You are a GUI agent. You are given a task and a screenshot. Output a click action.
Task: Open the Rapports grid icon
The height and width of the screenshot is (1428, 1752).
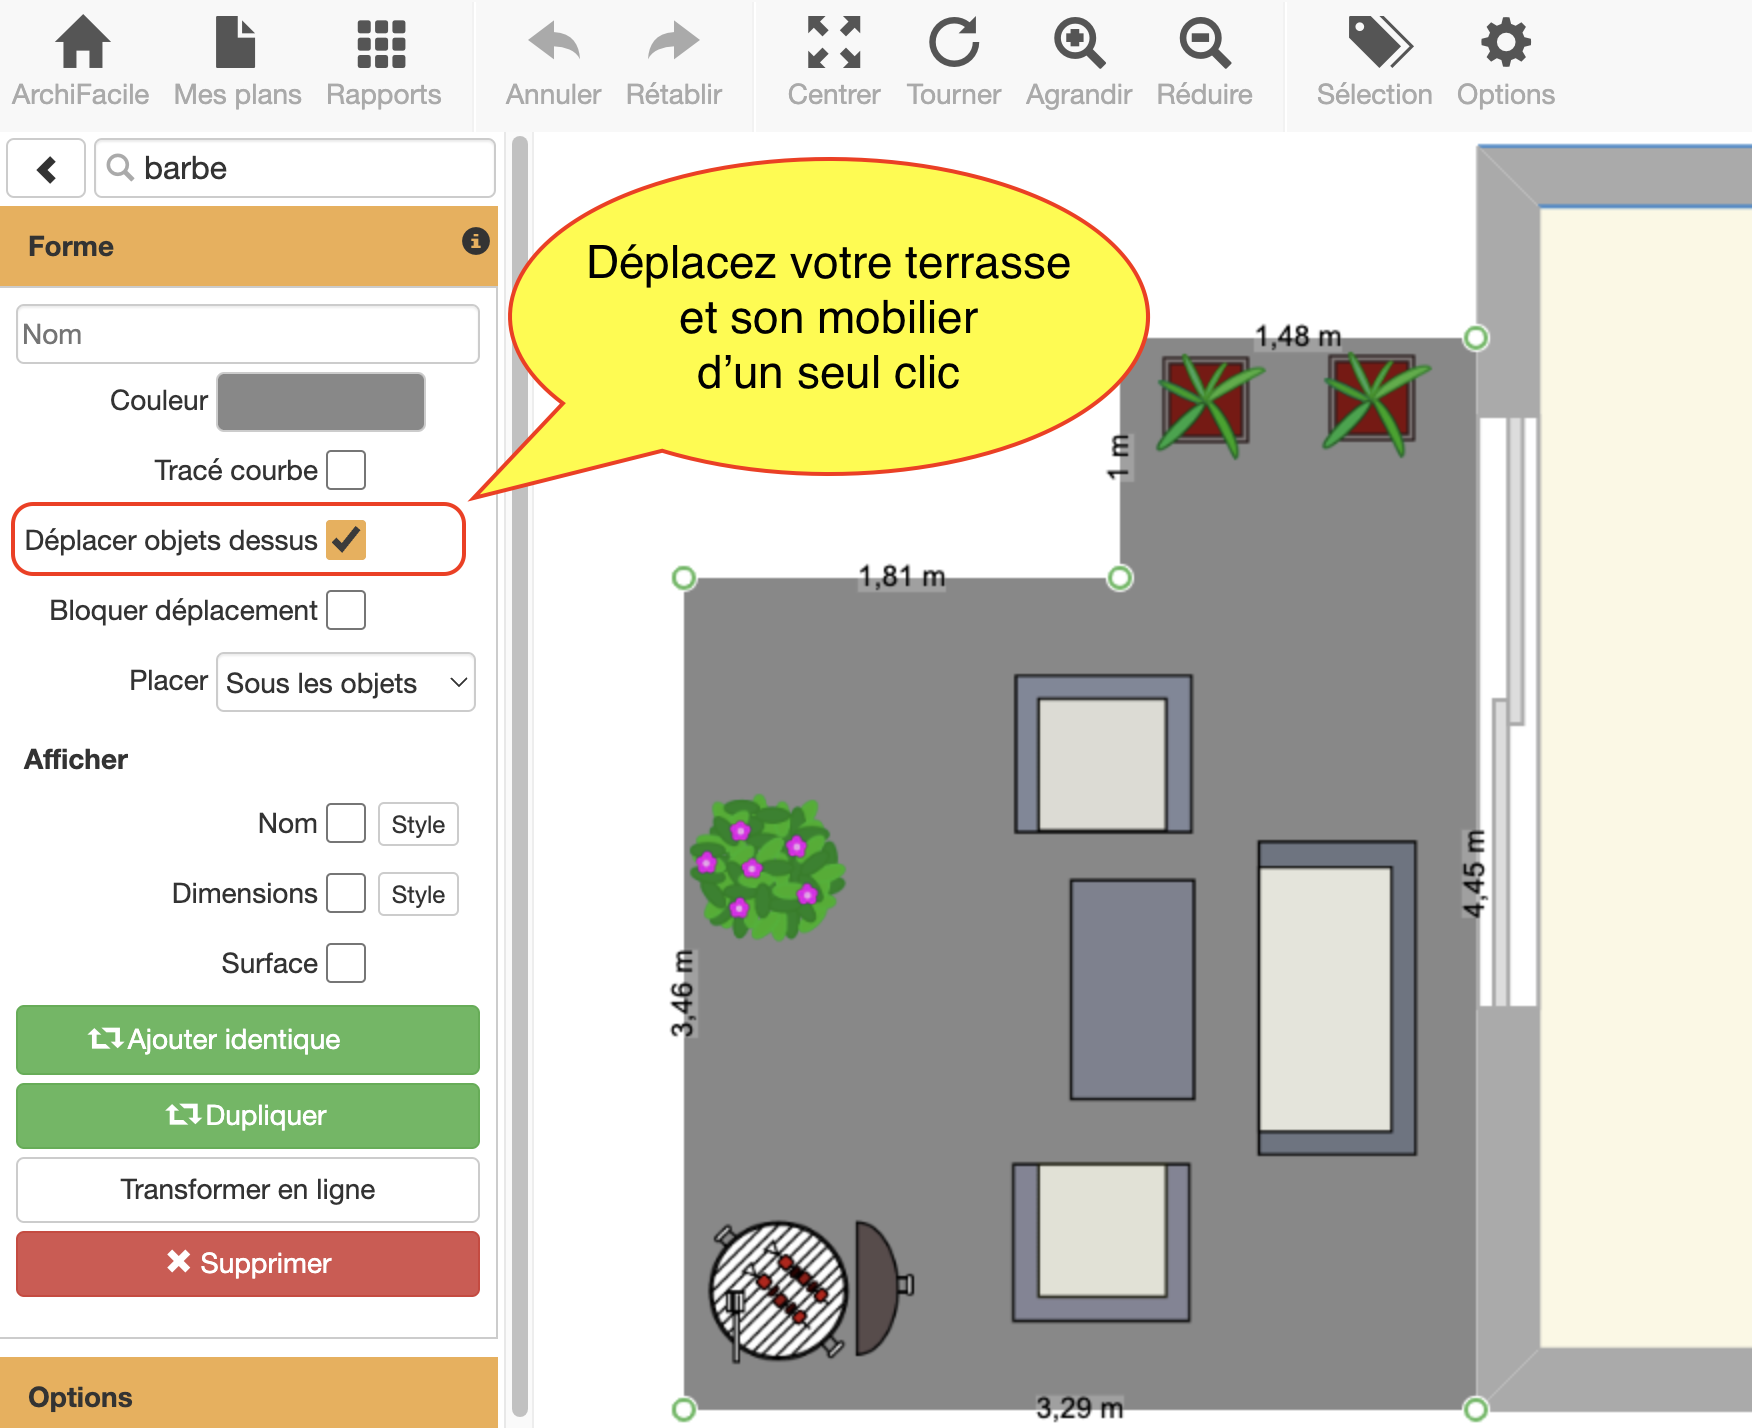pyautogui.click(x=382, y=44)
